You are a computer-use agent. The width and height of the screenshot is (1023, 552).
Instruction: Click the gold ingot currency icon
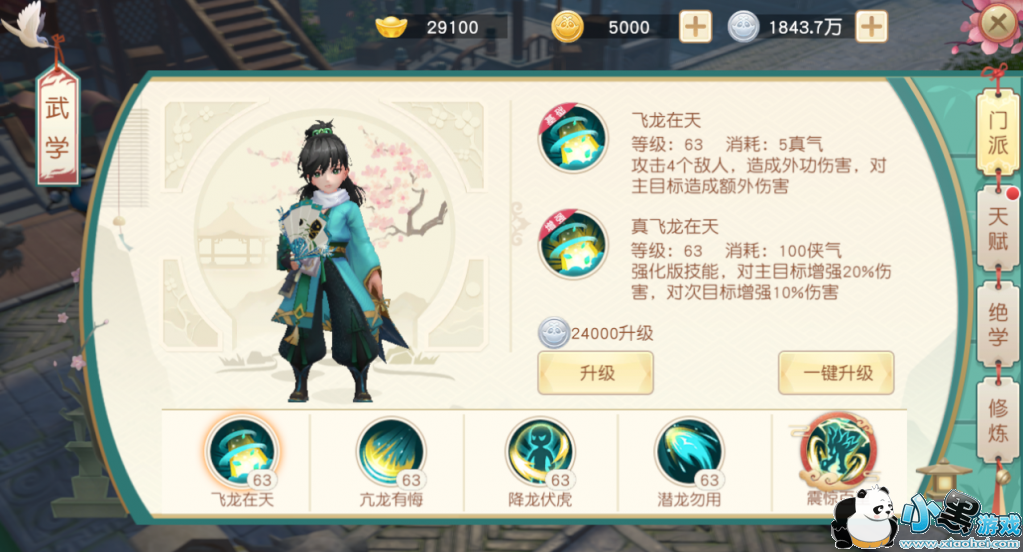(x=391, y=27)
